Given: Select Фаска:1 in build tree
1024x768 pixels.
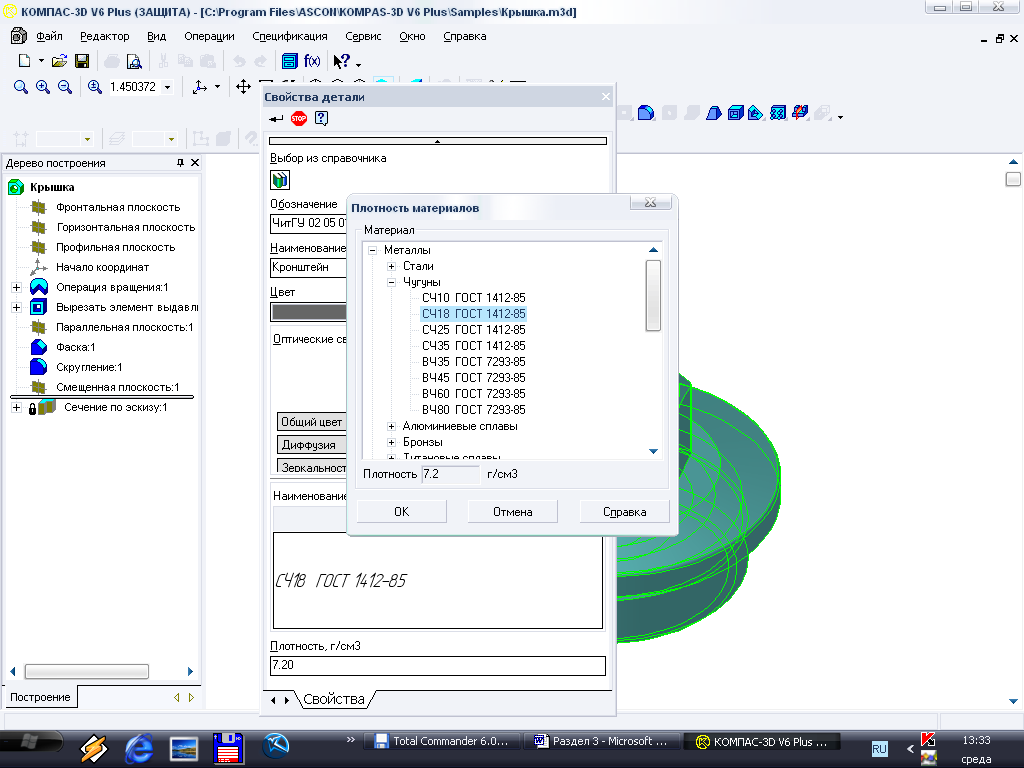Looking at the screenshot, I should pyautogui.click(x=76, y=347).
